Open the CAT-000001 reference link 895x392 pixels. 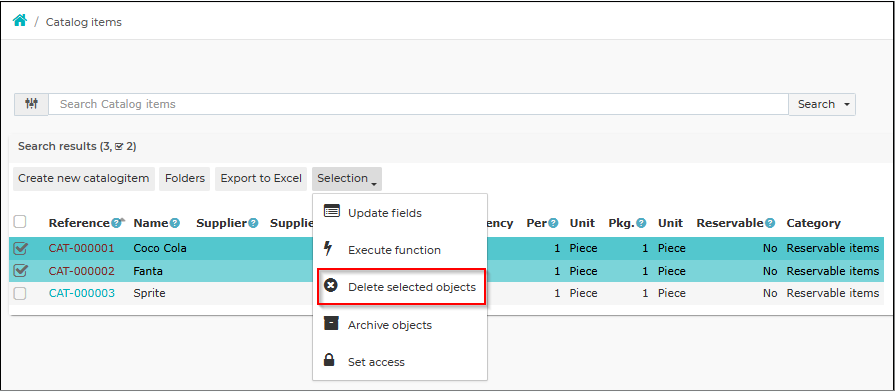[x=82, y=248]
